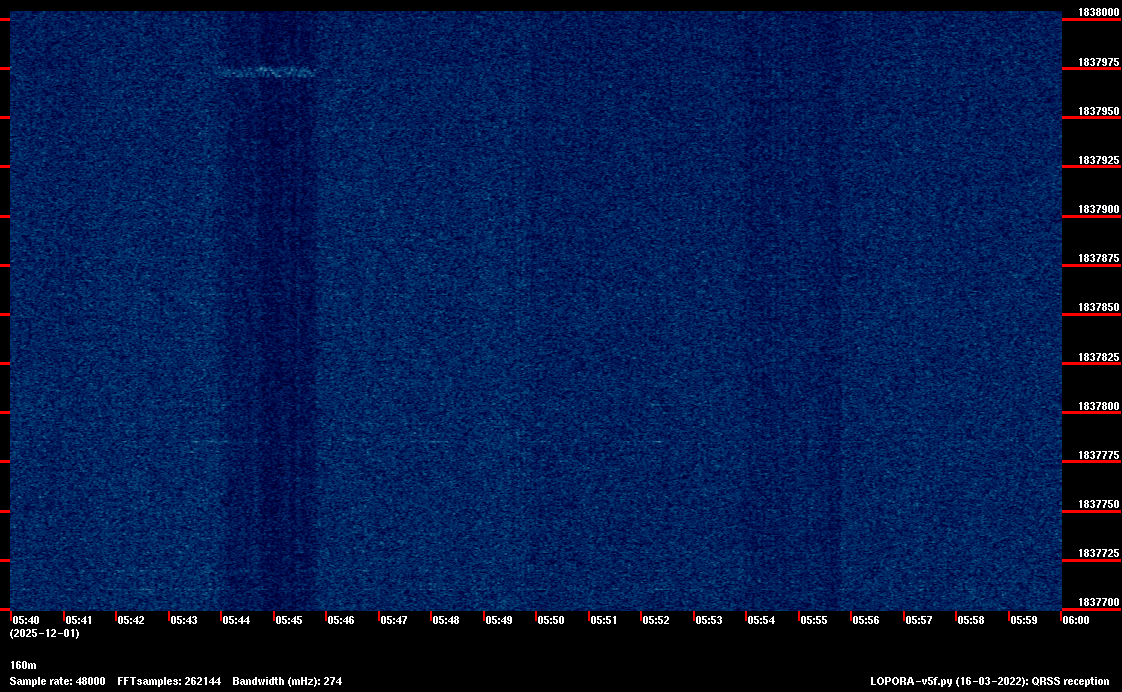This screenshot has height=692, width=1122.
Task: Click the 1837775 frequency label
Action: 1098,455
